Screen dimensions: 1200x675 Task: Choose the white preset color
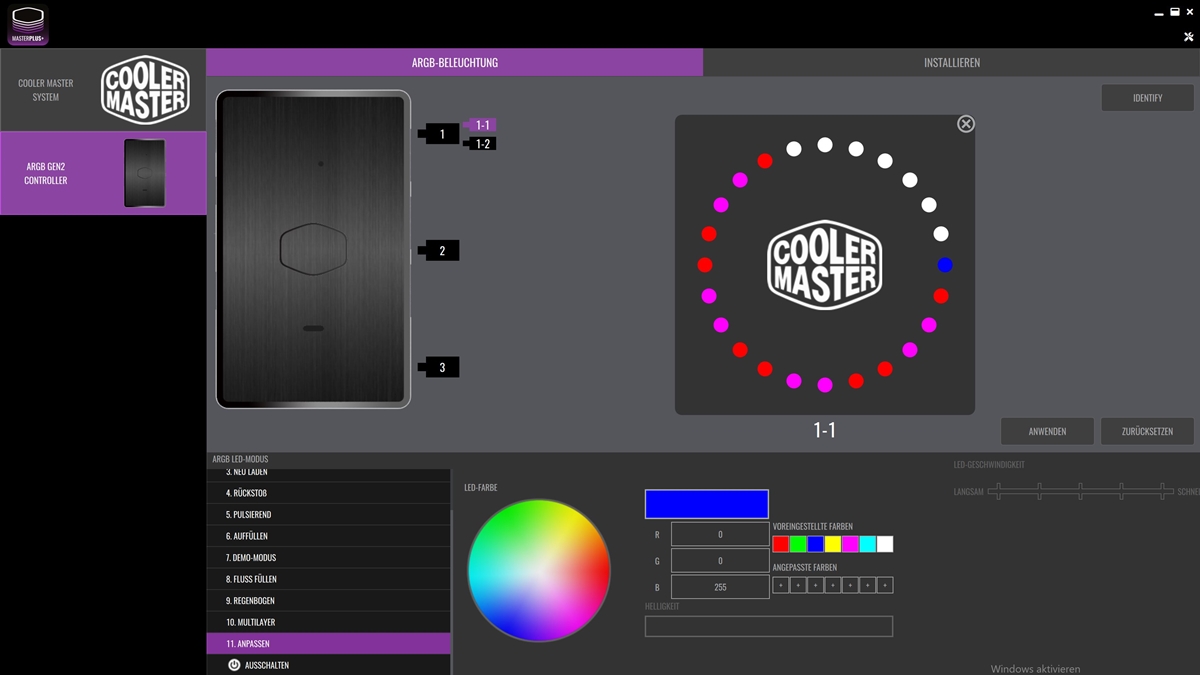pyautogui.click(x=885, y=544)
